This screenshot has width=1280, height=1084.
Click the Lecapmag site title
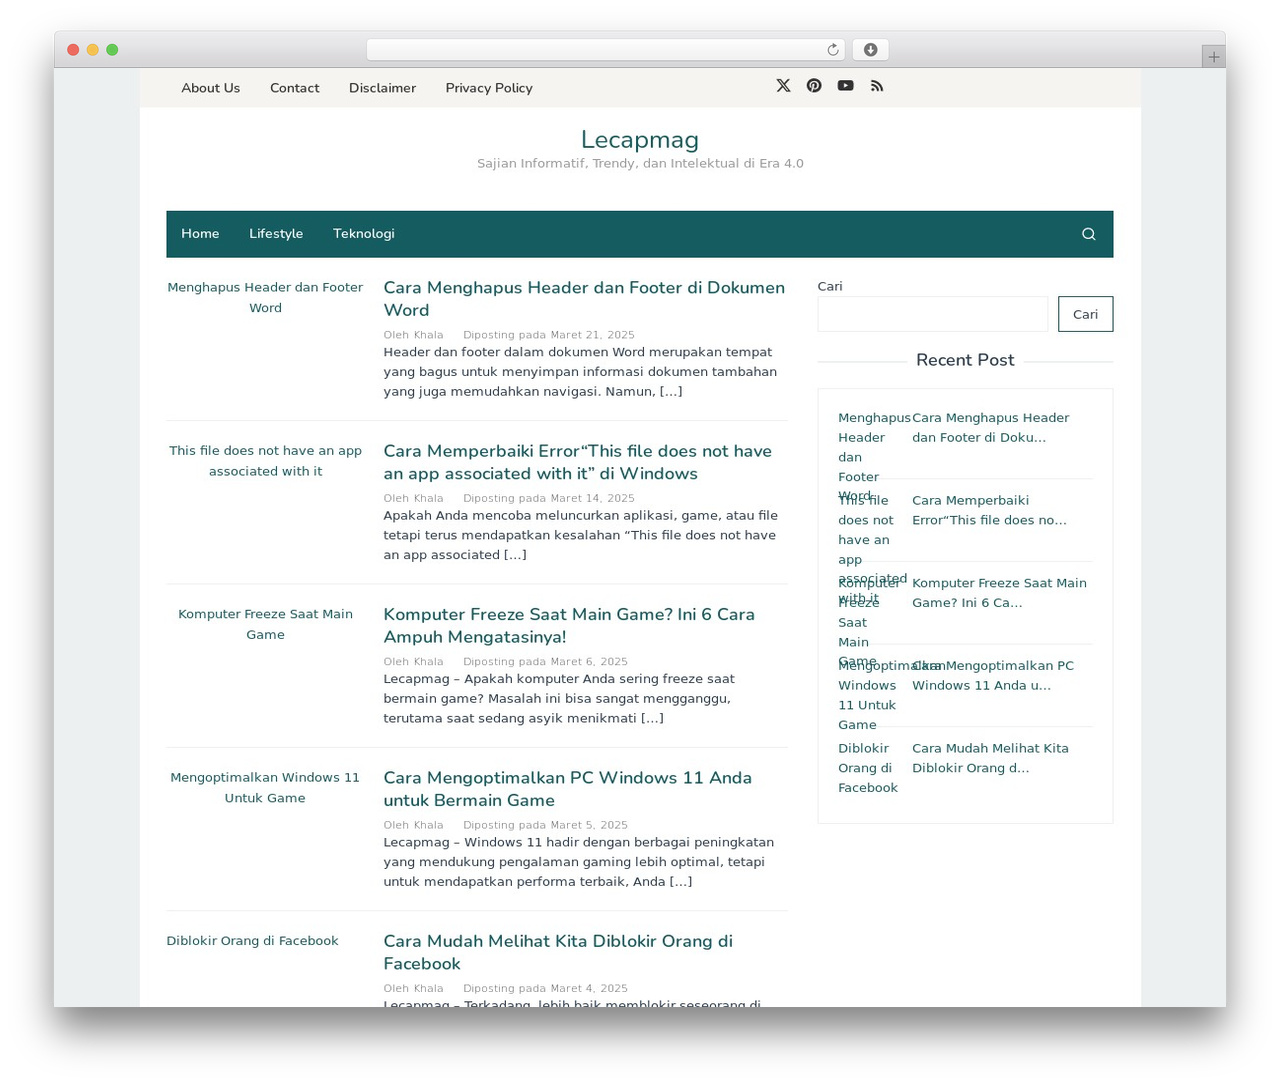pos(640,139)
